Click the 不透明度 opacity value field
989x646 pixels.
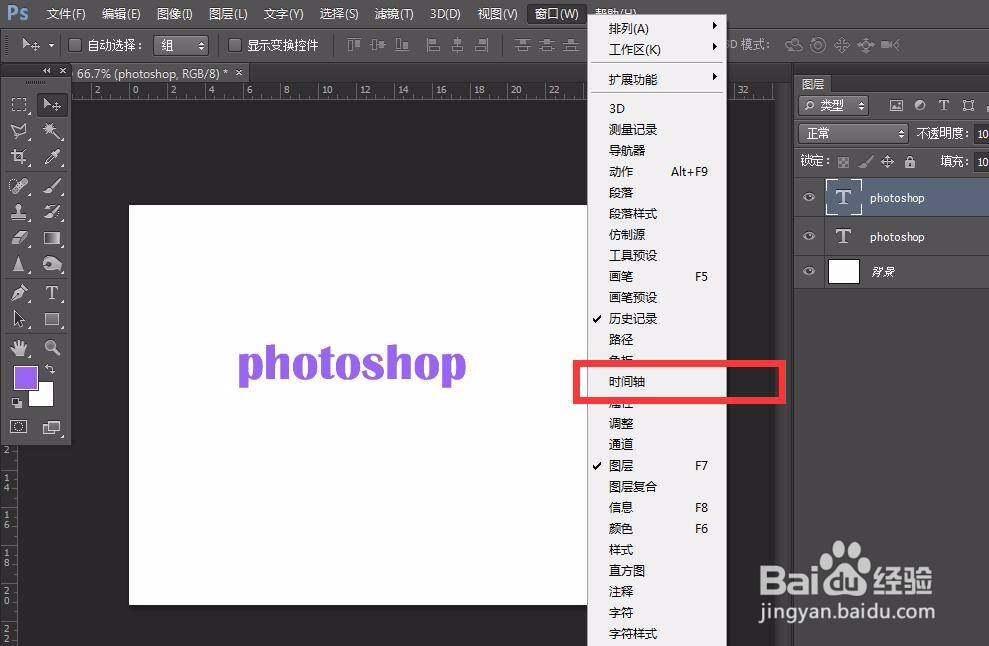click(x=981, y=134)
